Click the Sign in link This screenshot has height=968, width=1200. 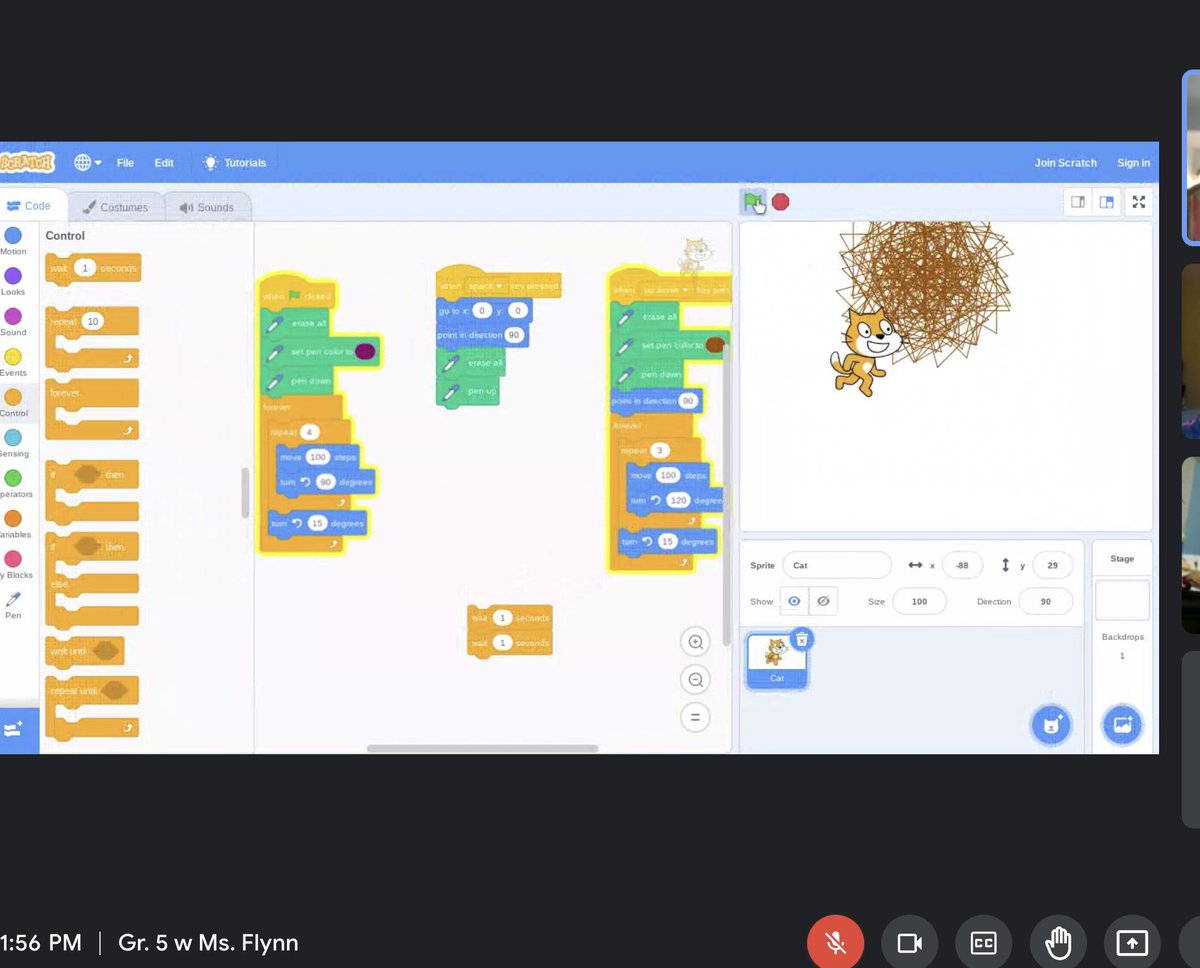1133,162
